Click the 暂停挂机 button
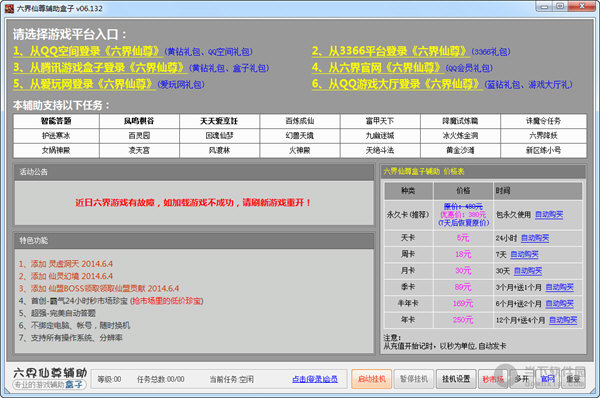This screenshot has height=398, width=600. (x=414, y=379)
